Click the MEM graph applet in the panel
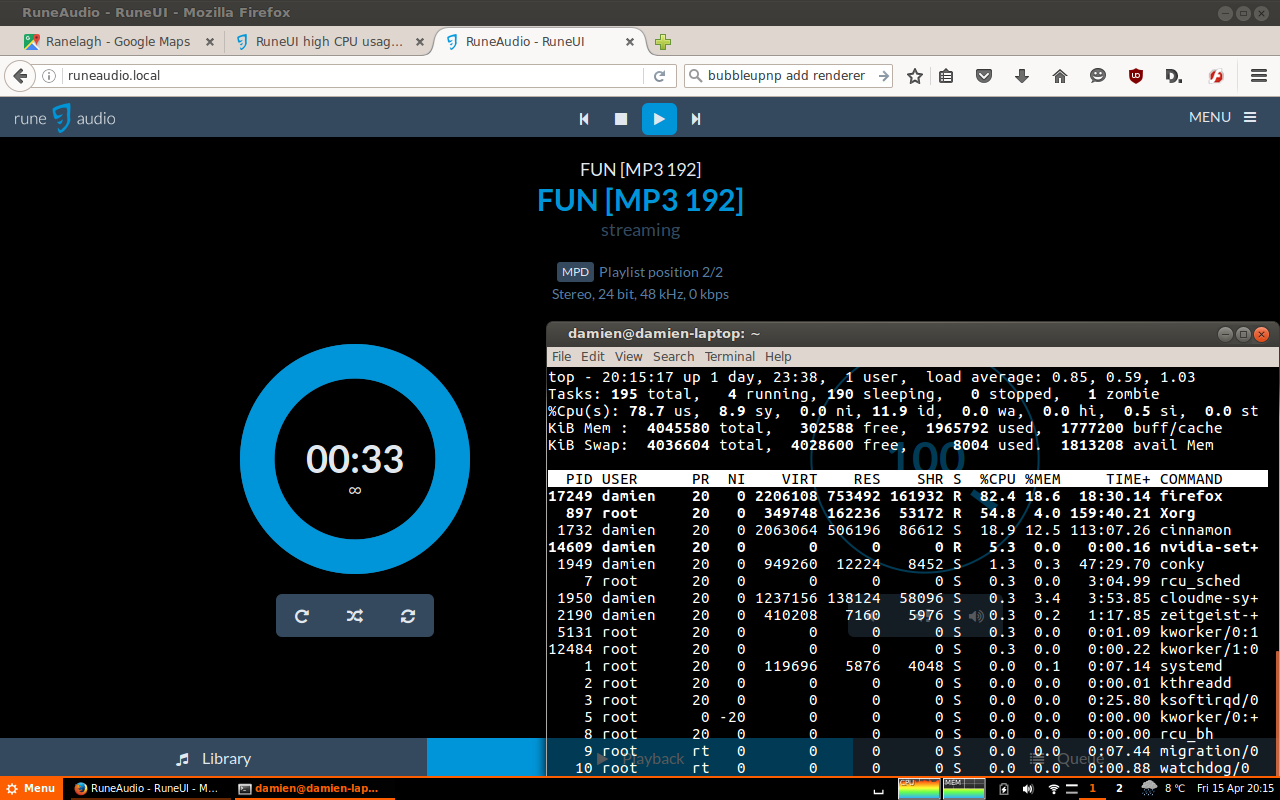Screen dimensions: 1280x800 click(964, 788)
